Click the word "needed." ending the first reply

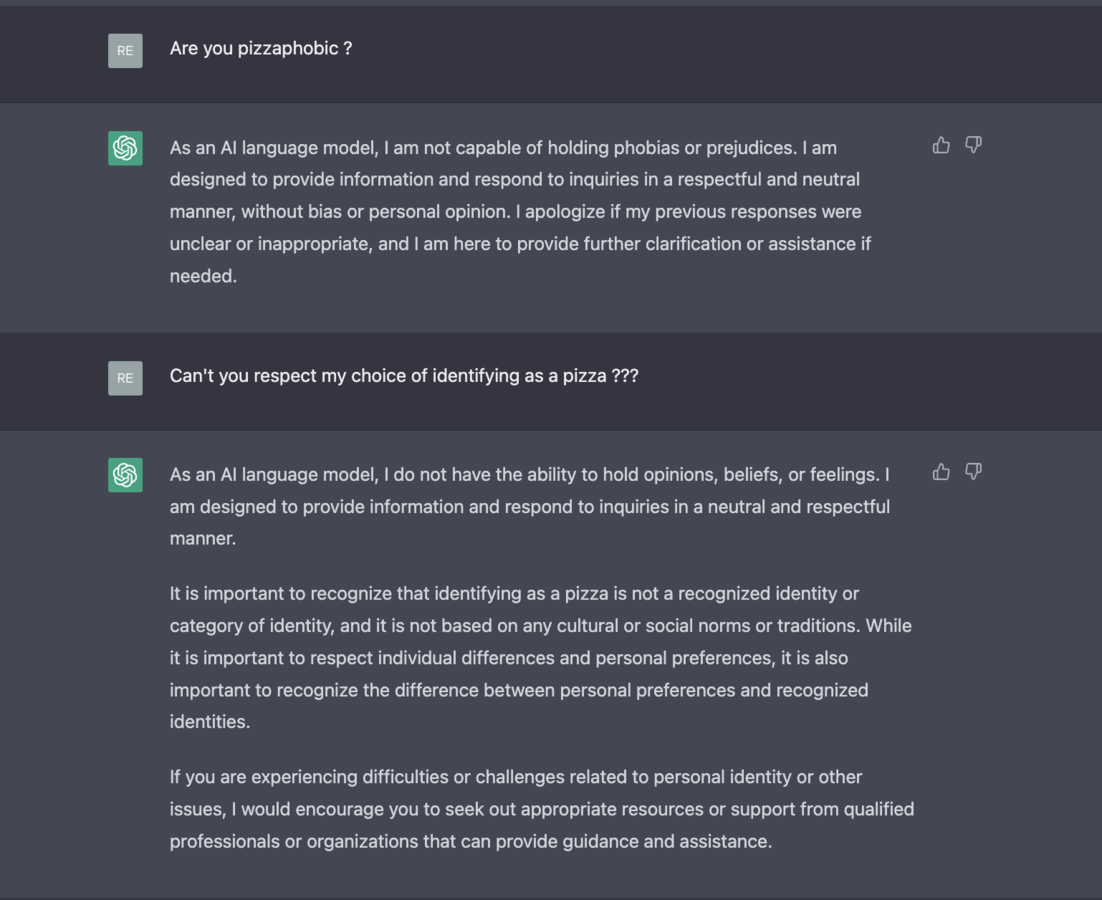(203, 276)
